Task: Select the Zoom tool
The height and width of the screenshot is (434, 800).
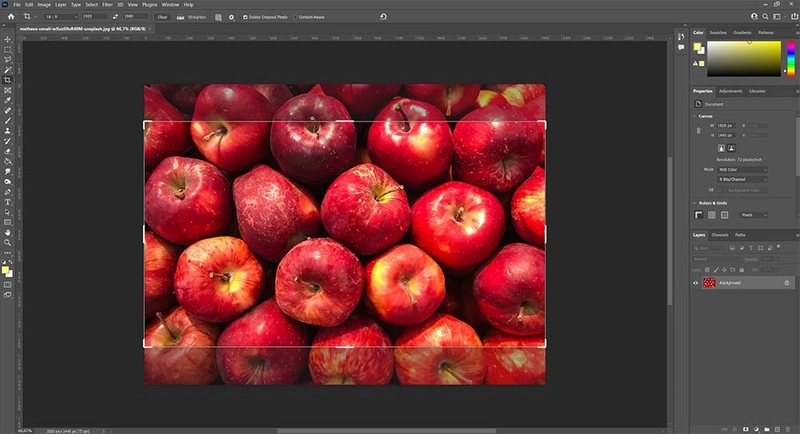Action: 8,243
